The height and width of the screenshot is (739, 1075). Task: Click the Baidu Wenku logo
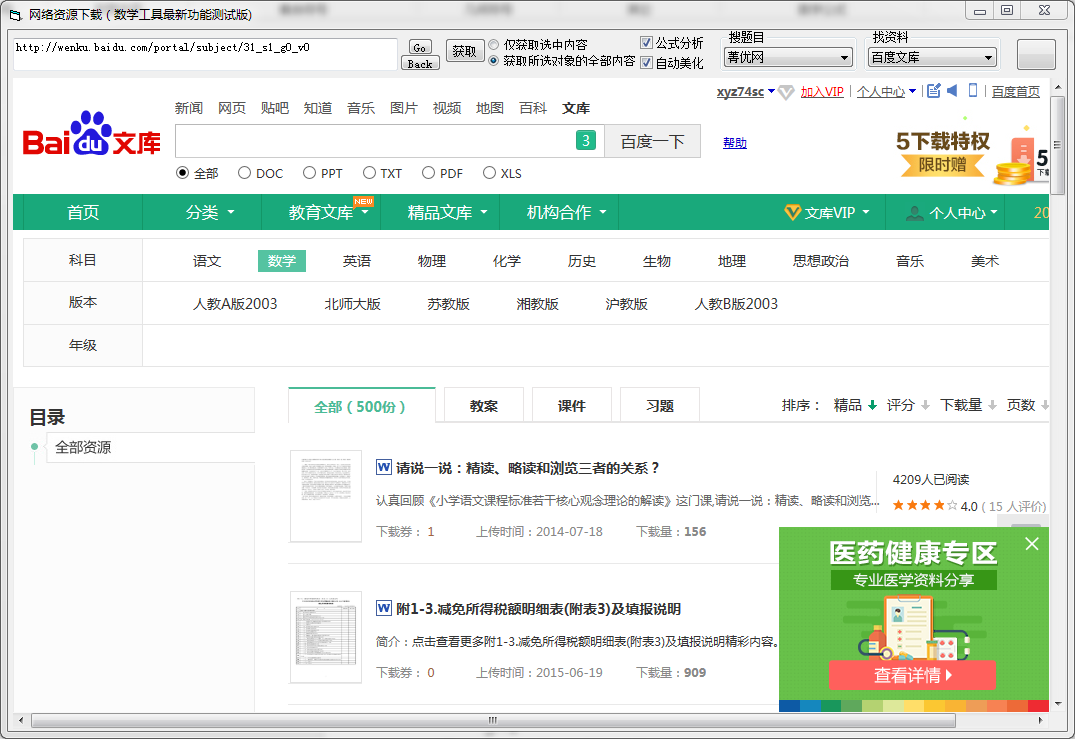(92, 134)
